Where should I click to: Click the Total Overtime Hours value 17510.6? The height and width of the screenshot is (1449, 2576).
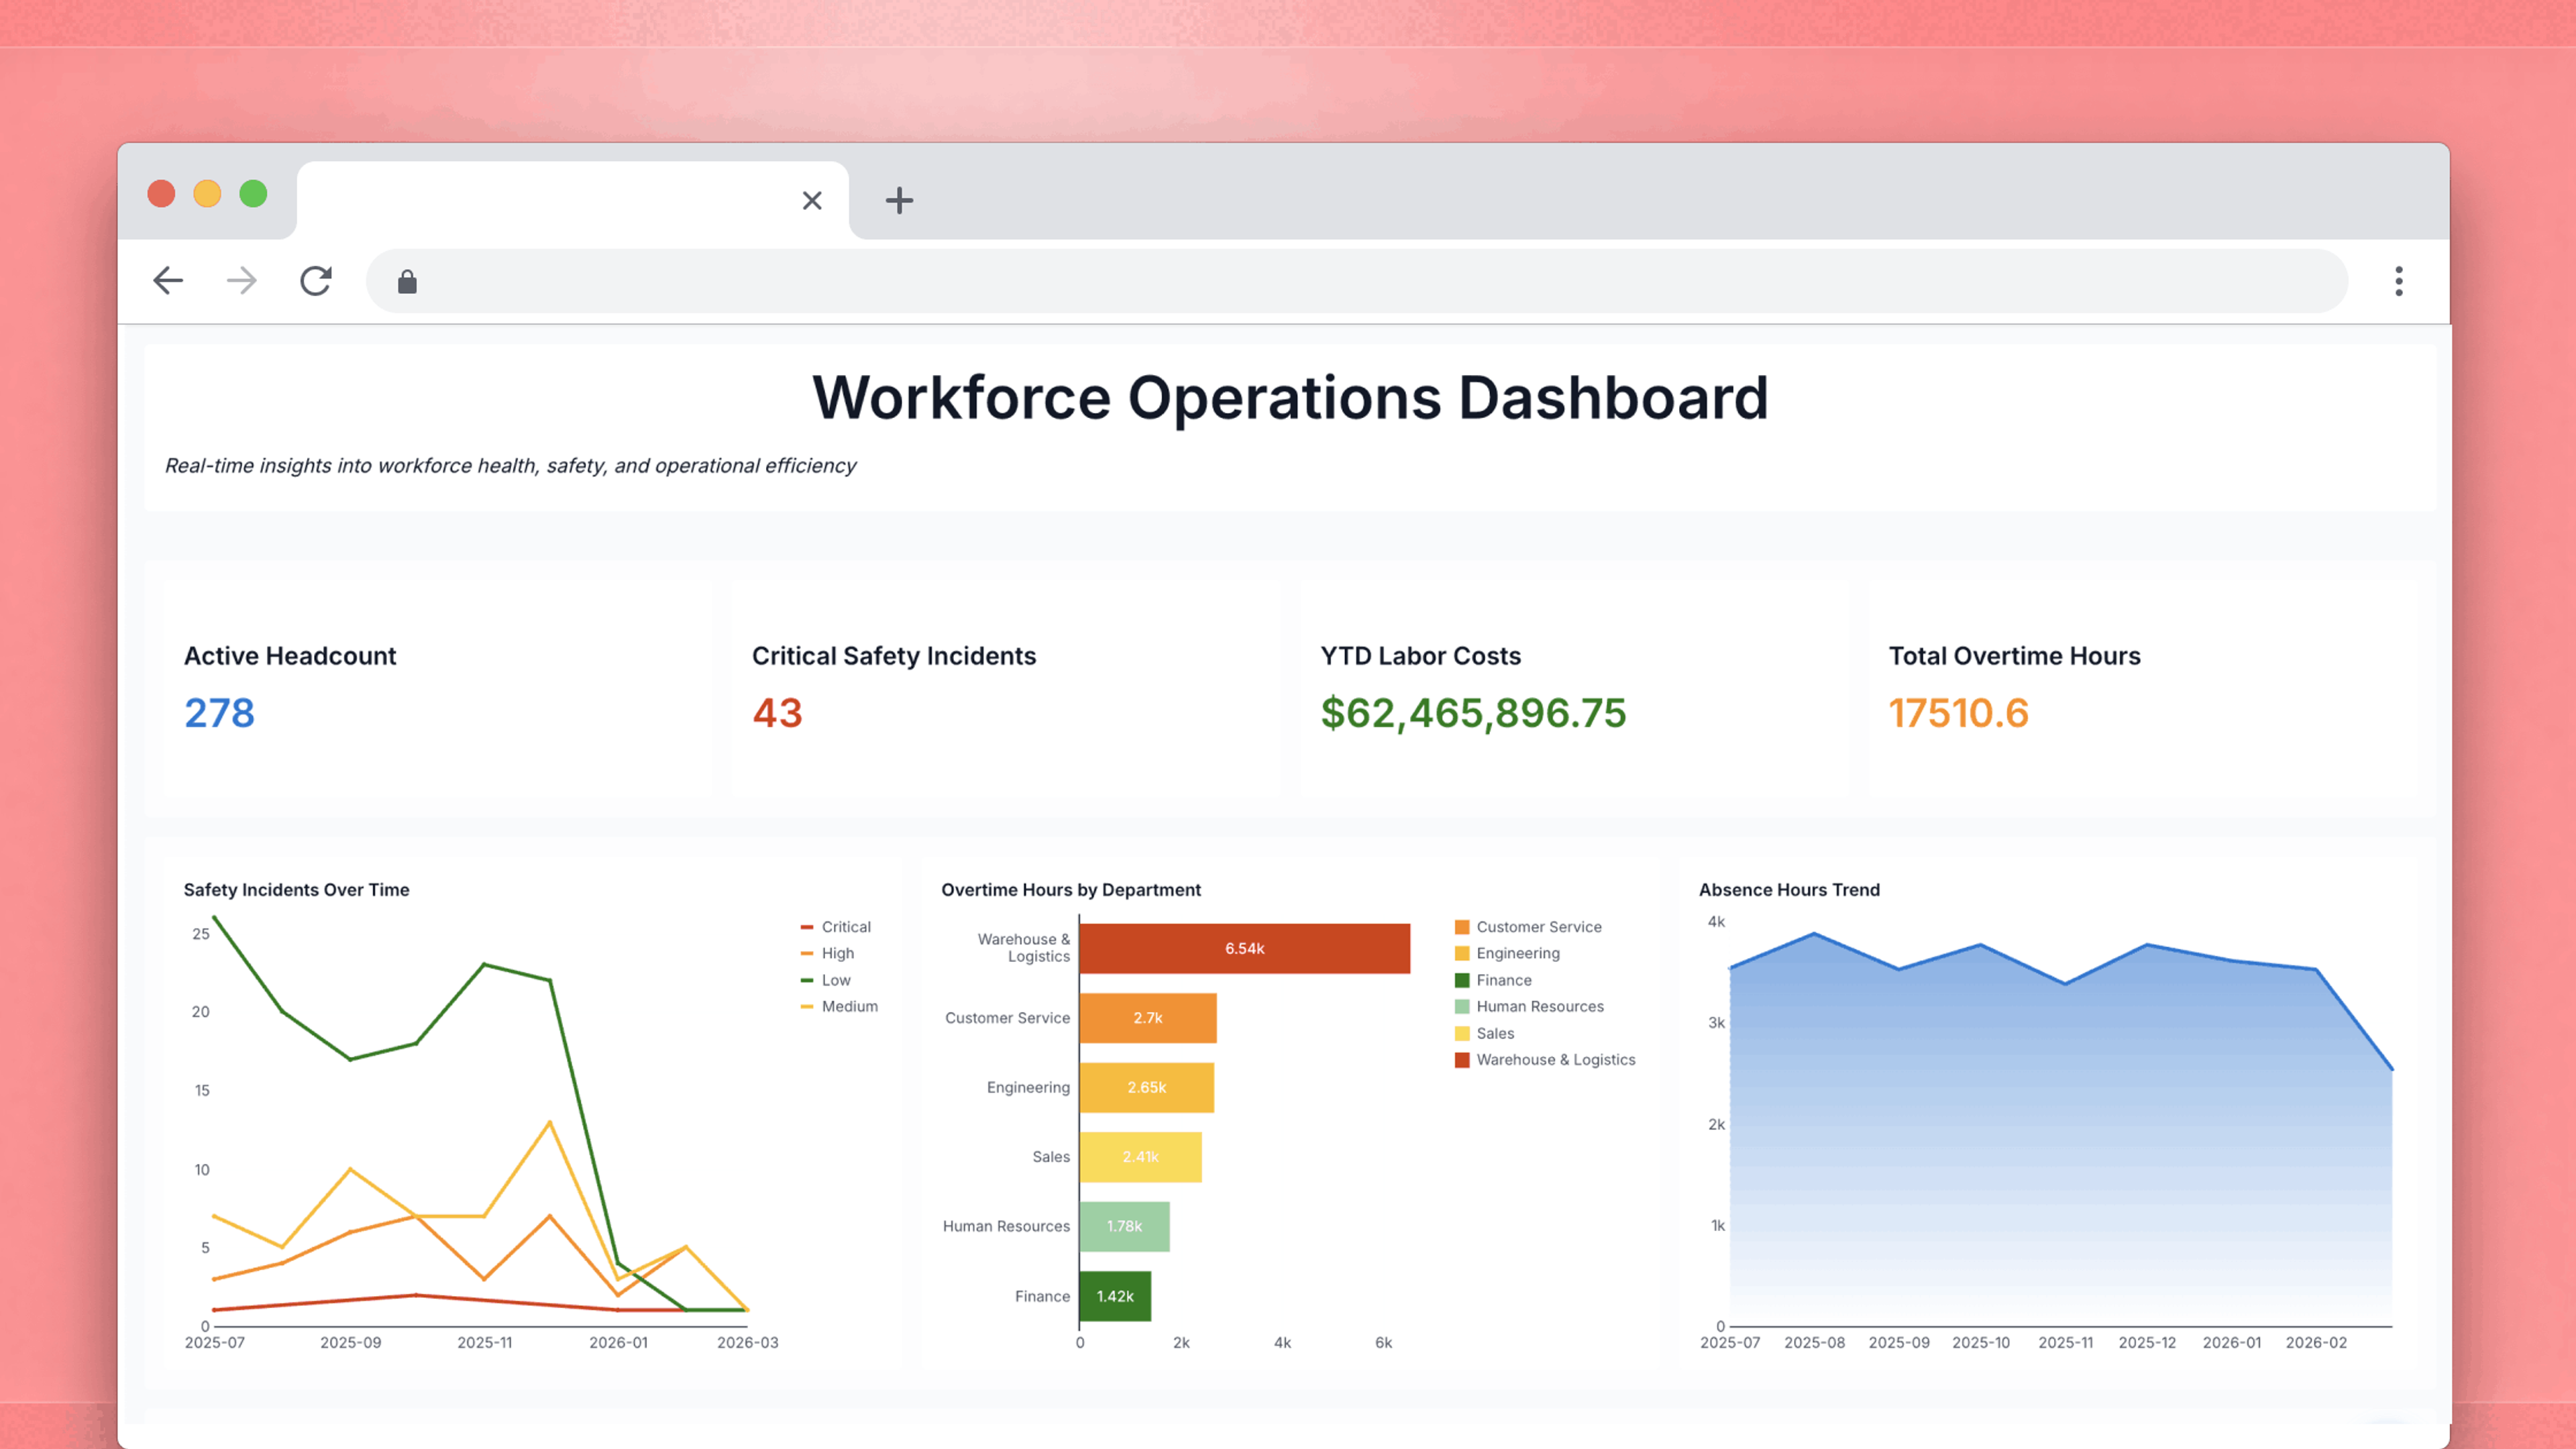(1958, 713)
